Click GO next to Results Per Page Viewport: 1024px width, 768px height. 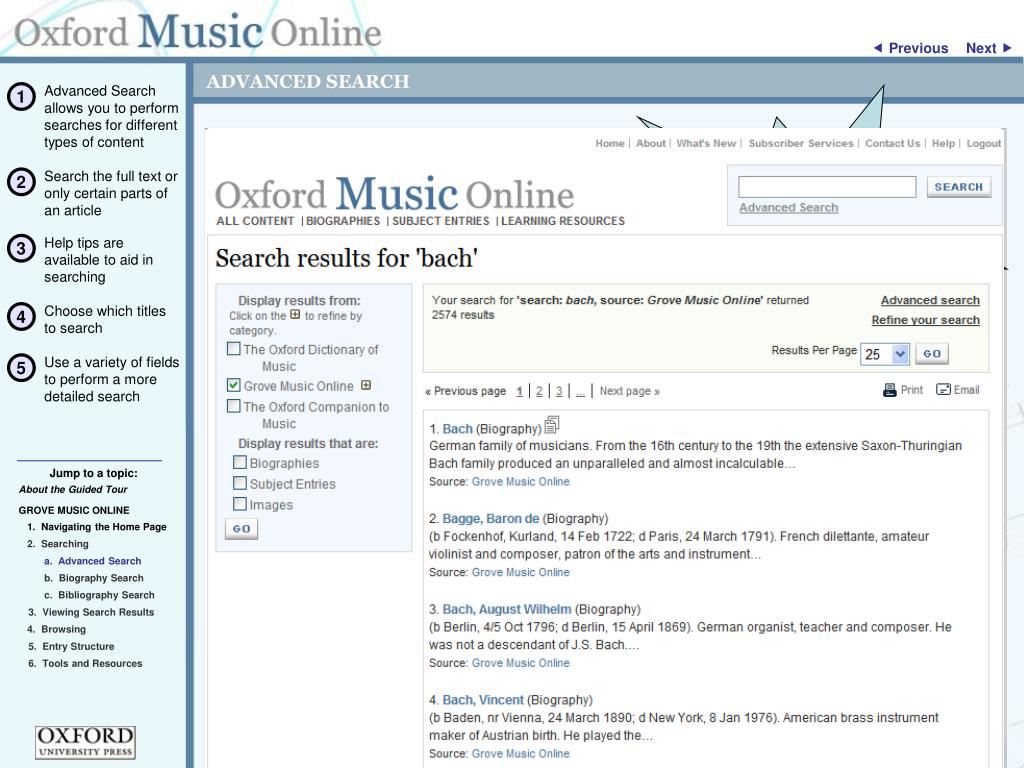point(932,353)
